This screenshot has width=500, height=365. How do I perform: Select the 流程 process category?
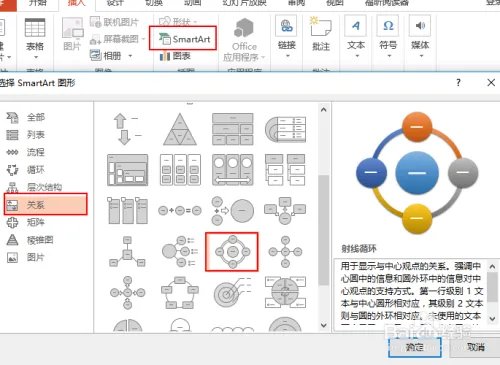tap(26, 152)
